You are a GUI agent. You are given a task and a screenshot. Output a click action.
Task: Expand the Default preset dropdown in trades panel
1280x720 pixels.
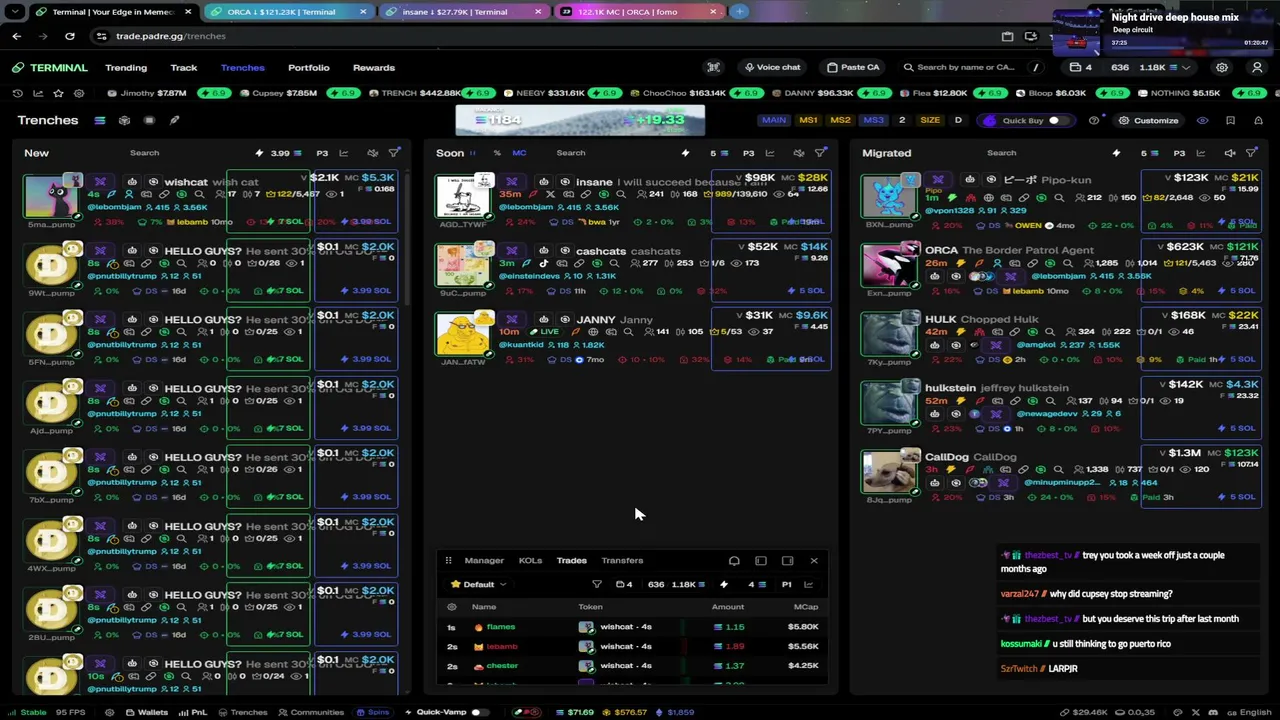point(479,585)
